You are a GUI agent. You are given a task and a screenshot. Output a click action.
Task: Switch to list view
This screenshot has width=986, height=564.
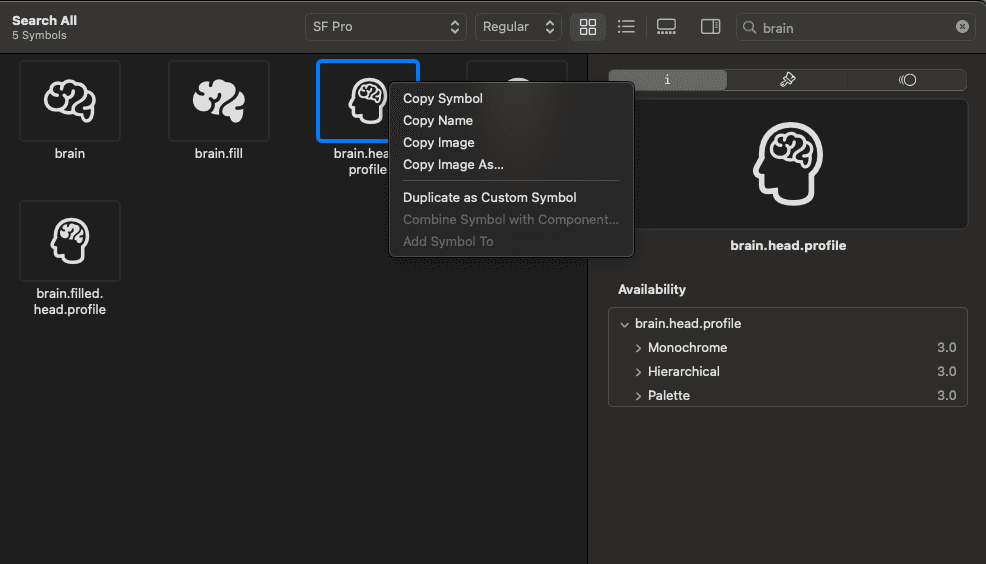pyautogui.click(x=626, y=27)
